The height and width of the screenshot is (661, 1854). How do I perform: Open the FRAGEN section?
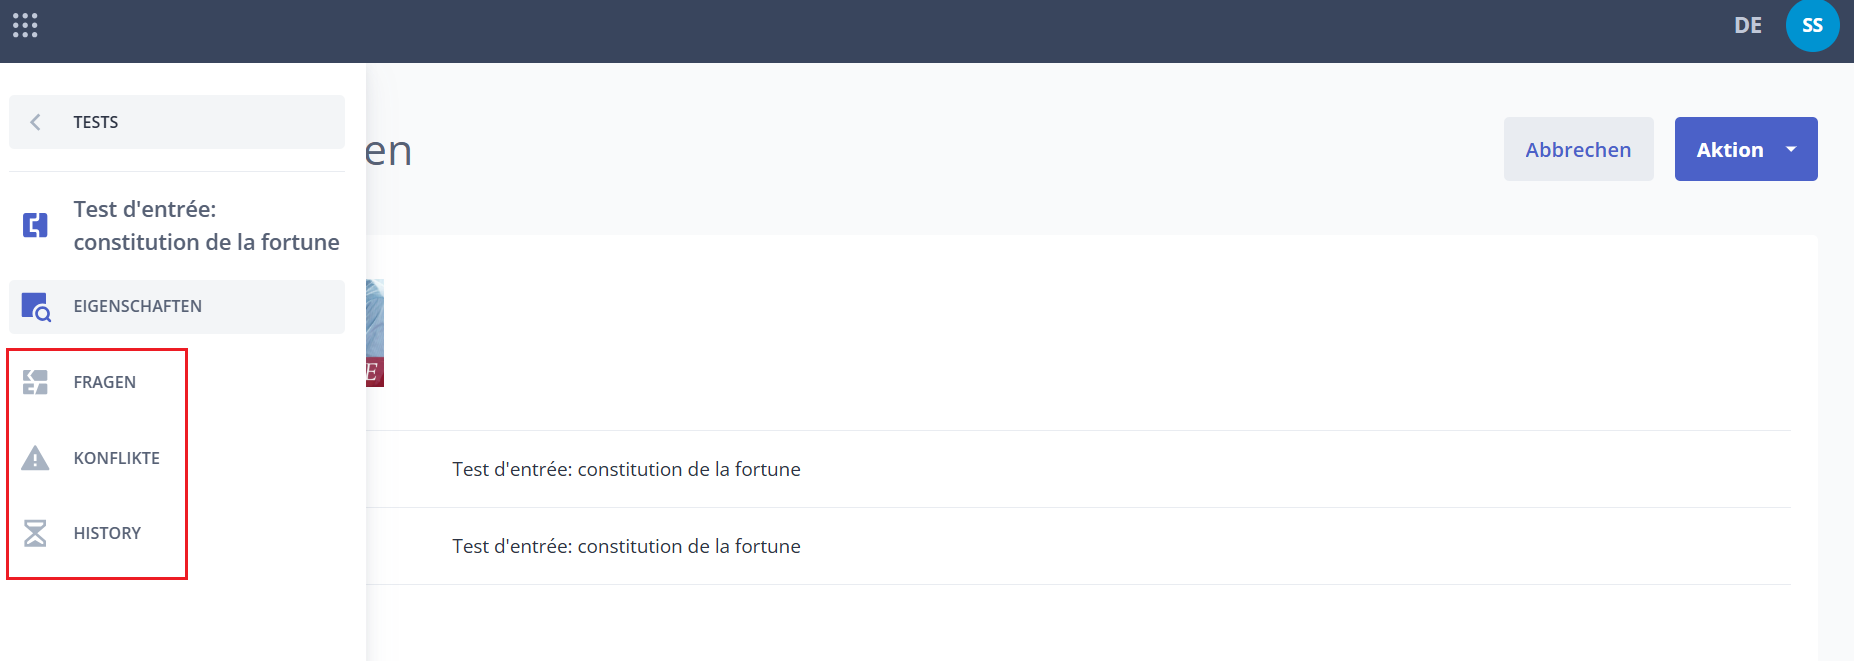(x=104, y=382)
